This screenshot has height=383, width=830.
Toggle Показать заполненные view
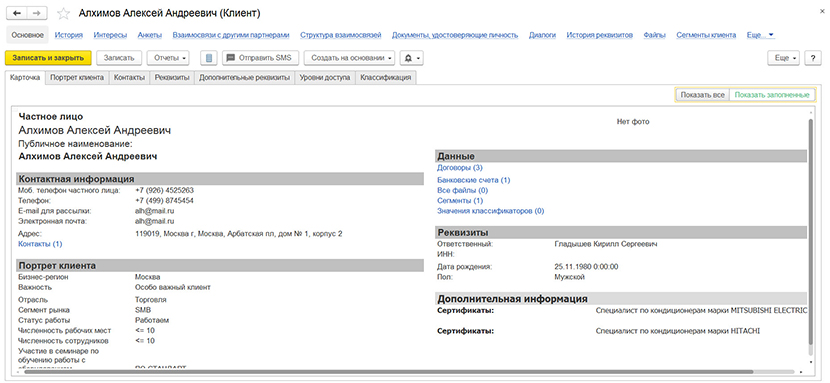tap(772, 95)
